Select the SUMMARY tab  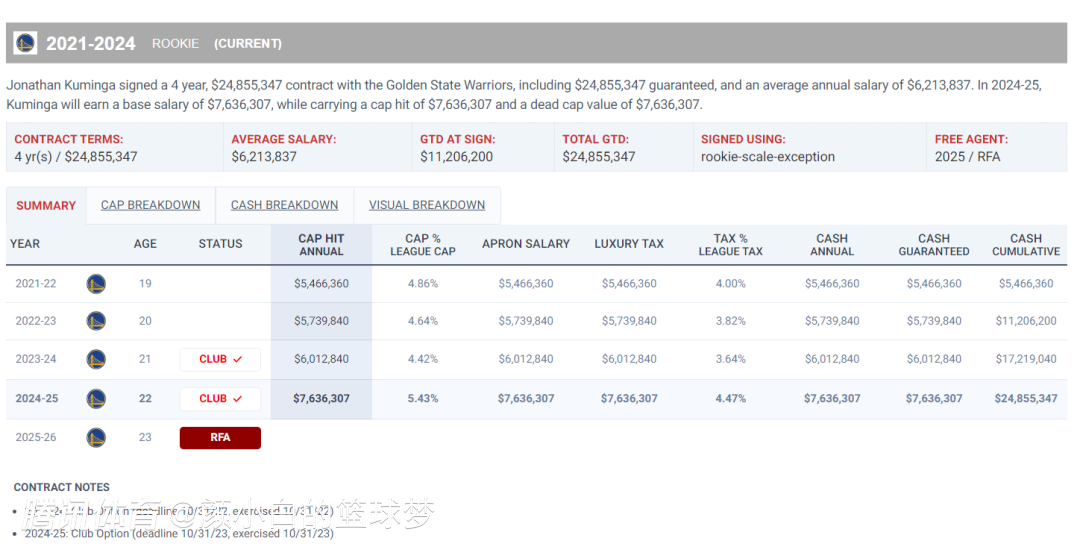(46, 205)
